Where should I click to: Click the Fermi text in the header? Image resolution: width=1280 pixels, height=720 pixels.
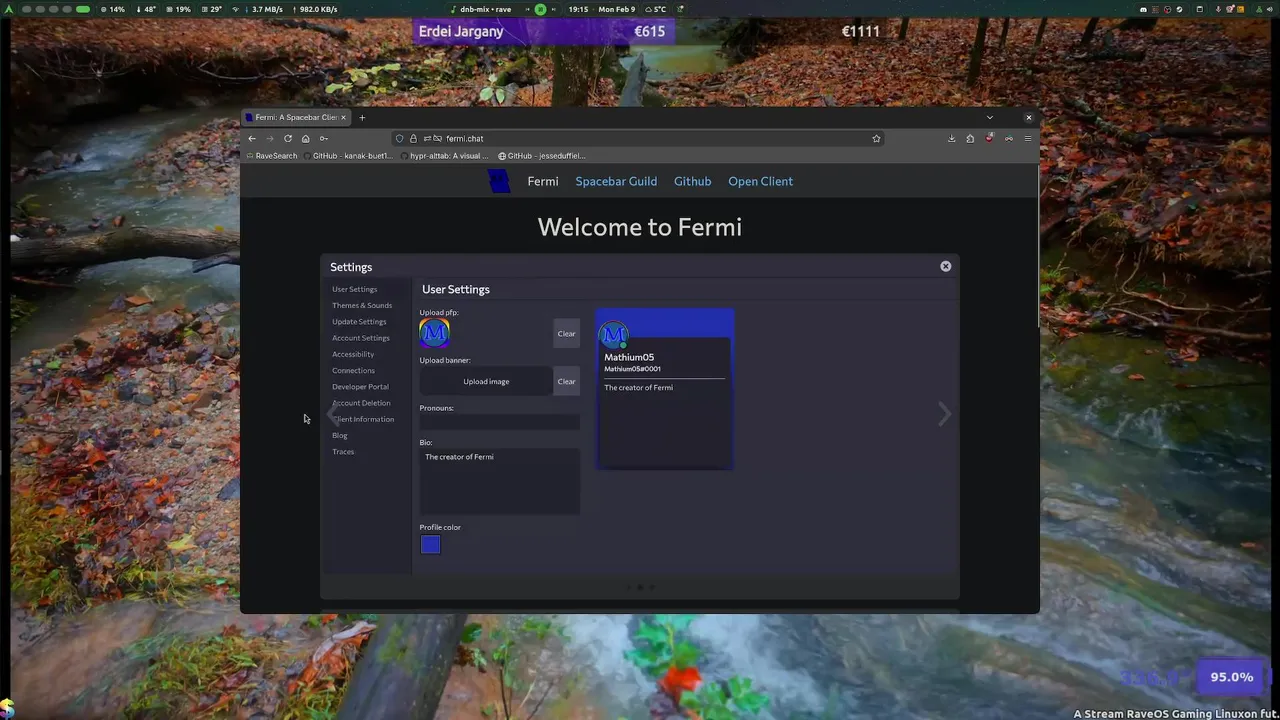tap(543, 181)
